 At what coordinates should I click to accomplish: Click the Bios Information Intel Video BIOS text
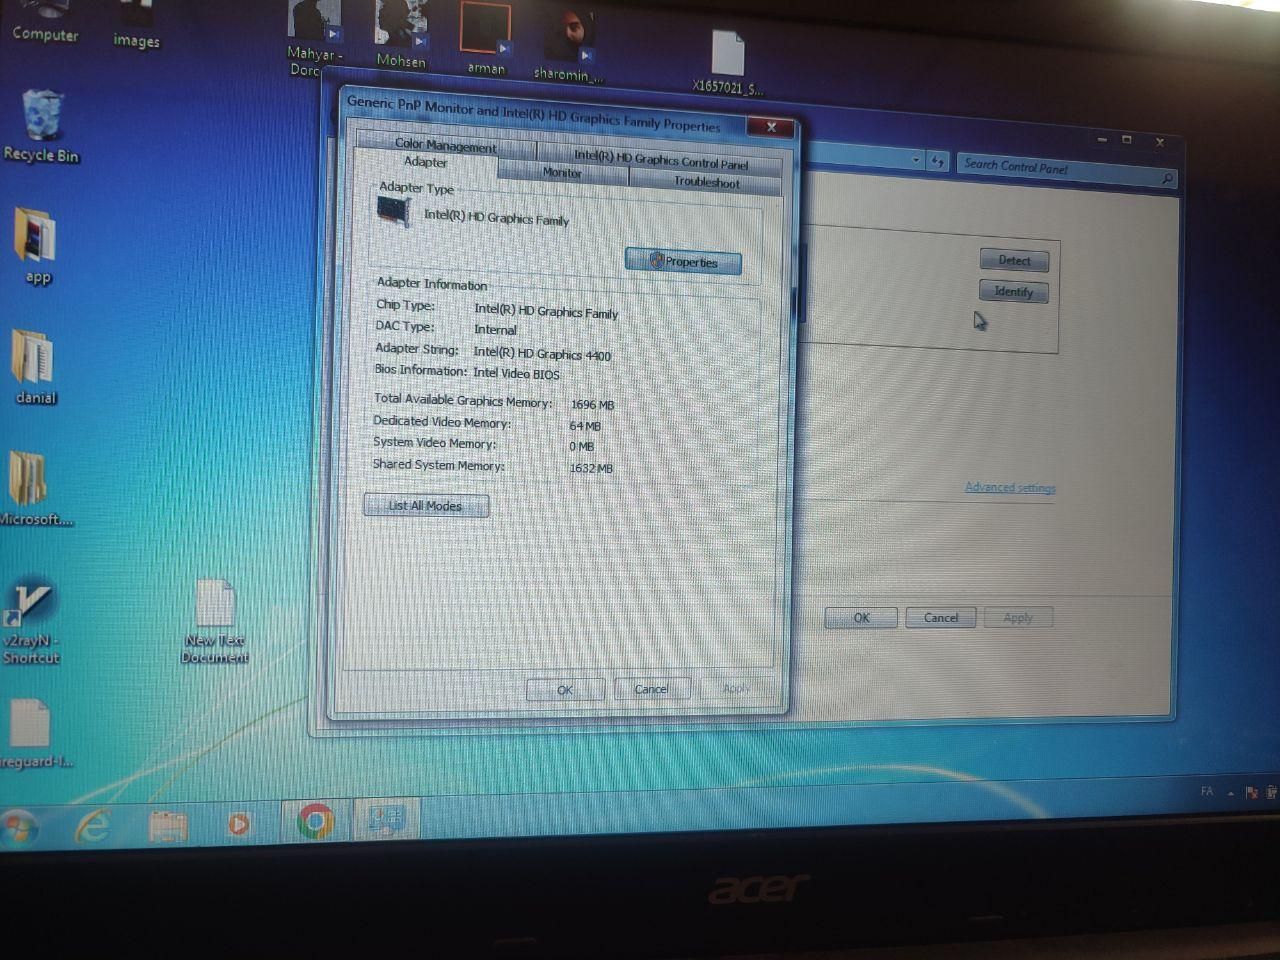coord(516,373)
